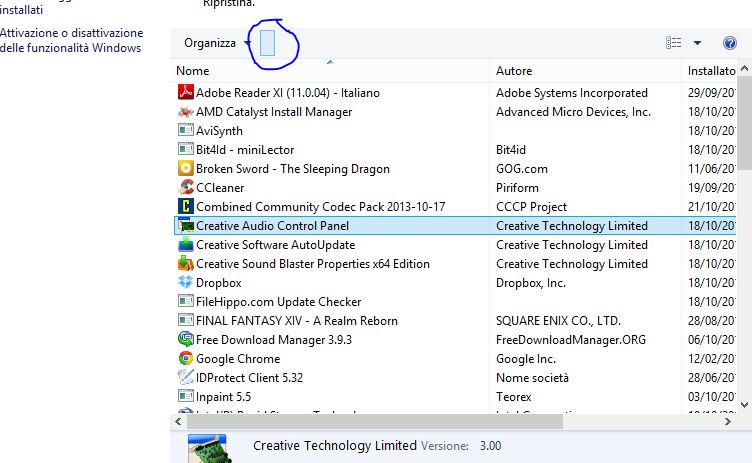Select the Inpaint 5.5 entry name

pyautogui.click(x=223, y=397)
